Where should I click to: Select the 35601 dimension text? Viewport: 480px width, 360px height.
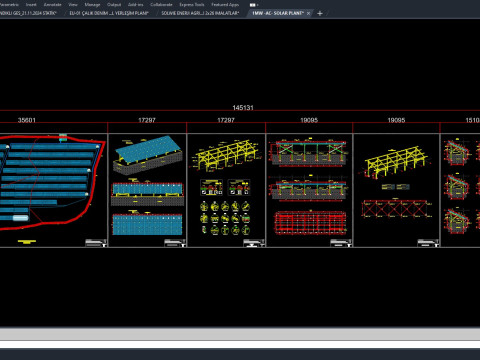[27, 120]
